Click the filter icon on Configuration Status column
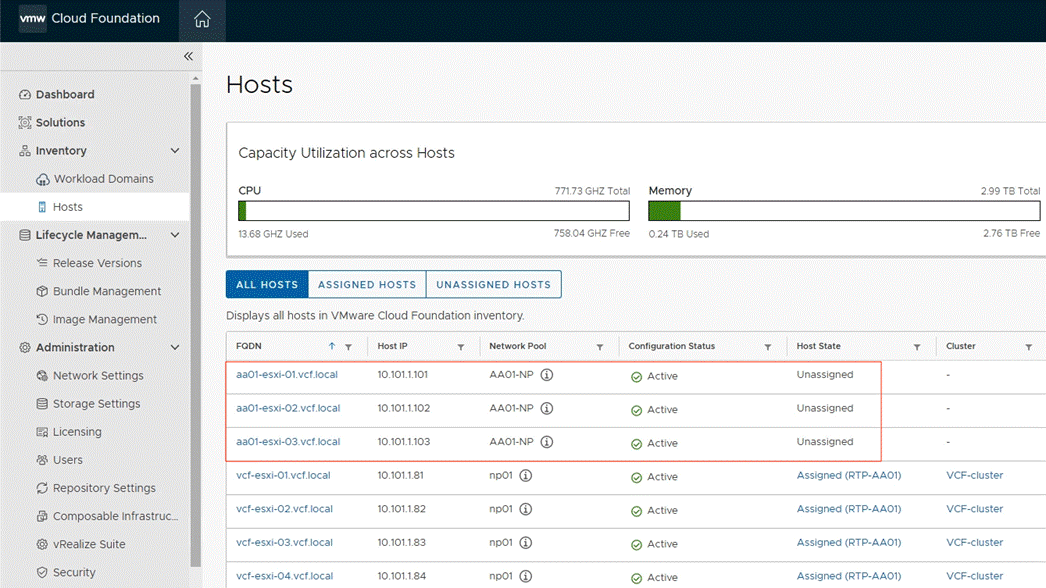Screen dimensions: 1046x588 [x=769, y=345]
